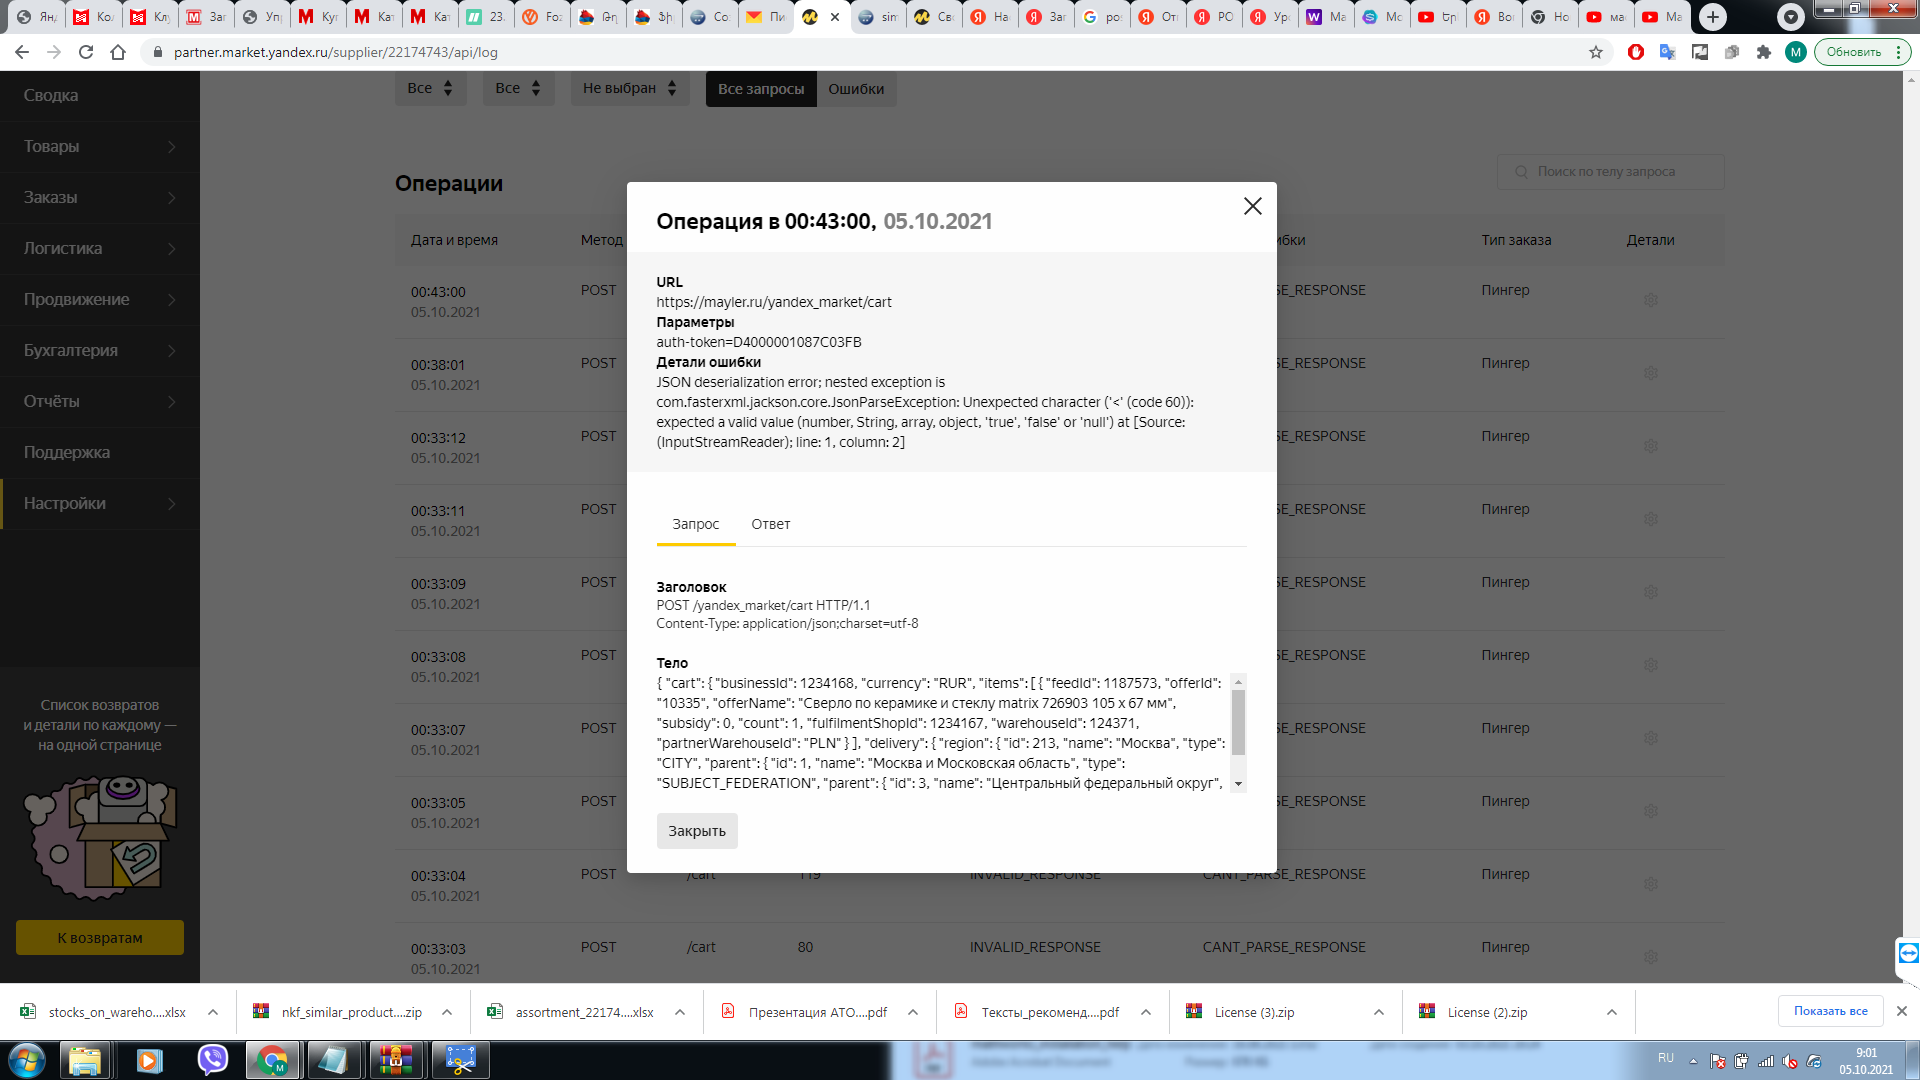Open the Chrome profile avatar M
This screenshot has width=1920, height=1080.
(x=1796, y=52)
